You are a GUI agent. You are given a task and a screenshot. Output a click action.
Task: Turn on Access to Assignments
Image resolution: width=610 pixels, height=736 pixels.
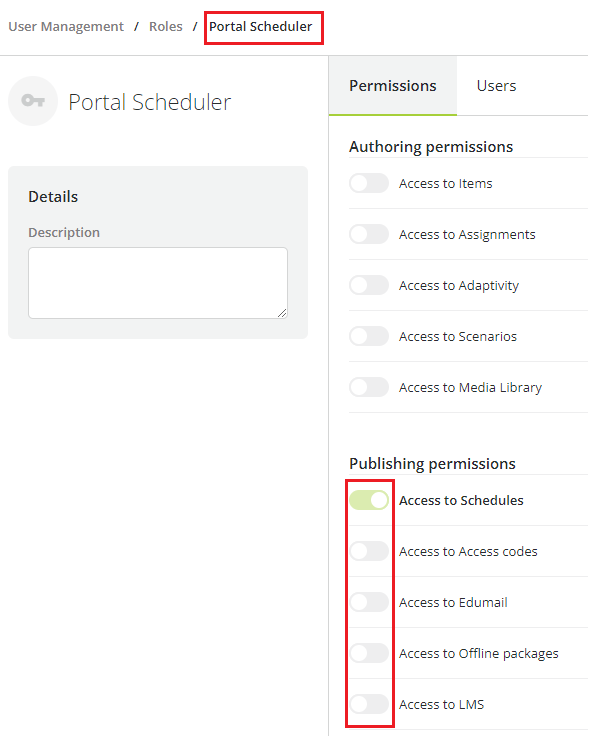click(369, 234)
